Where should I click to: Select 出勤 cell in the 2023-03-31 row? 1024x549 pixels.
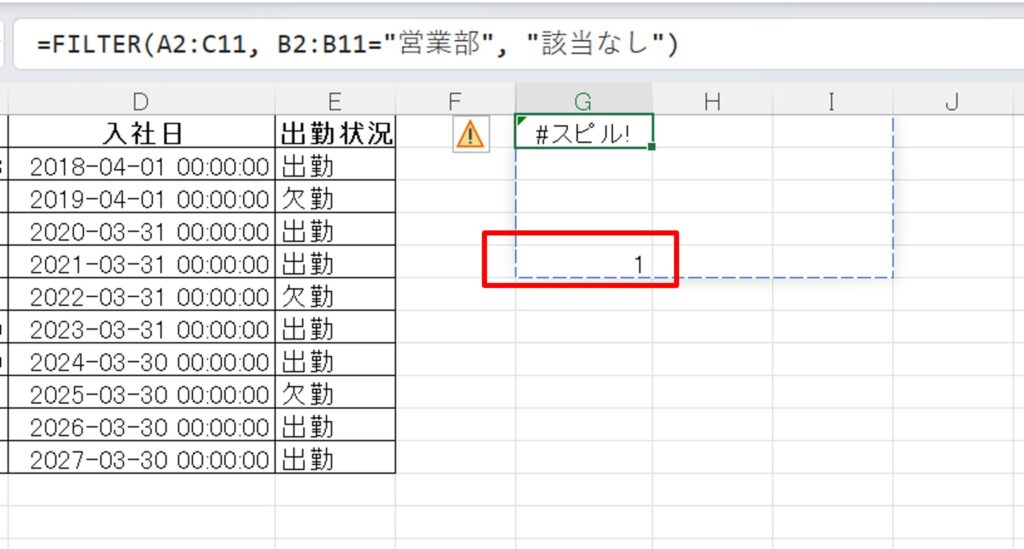click(x=335, y=328)
